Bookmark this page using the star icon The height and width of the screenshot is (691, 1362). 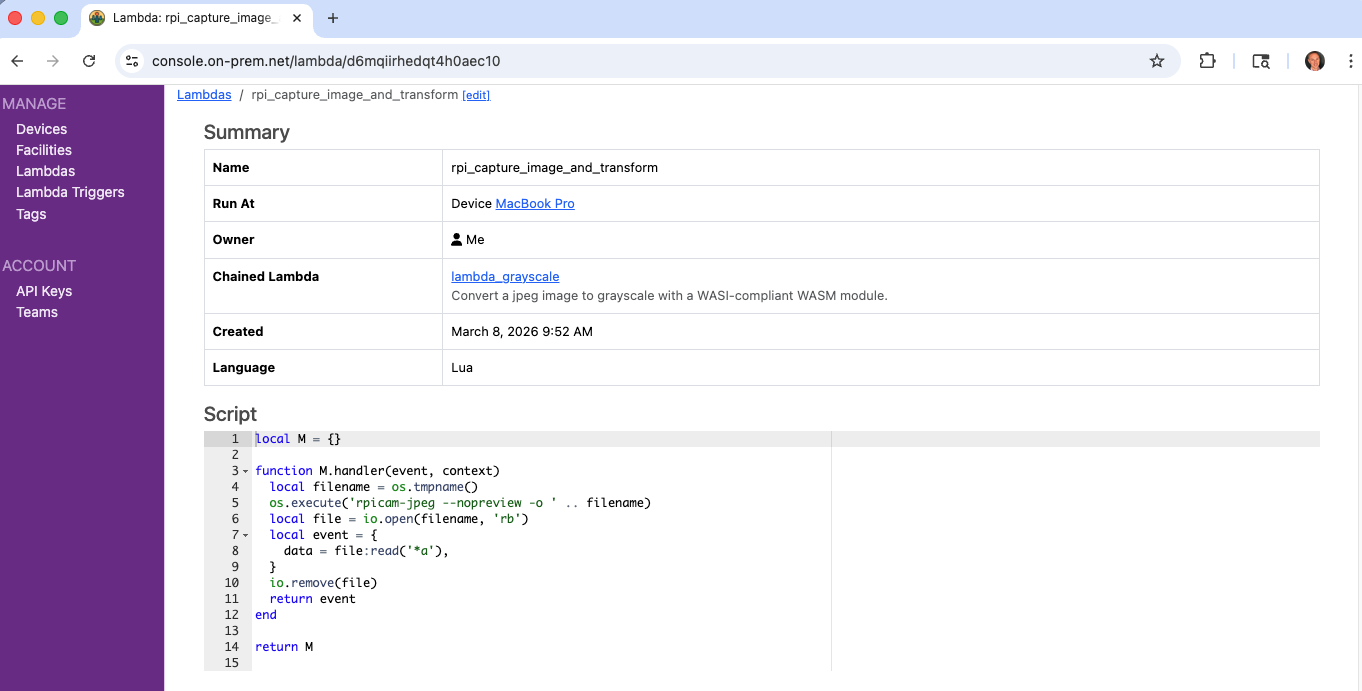(1157, 61)
